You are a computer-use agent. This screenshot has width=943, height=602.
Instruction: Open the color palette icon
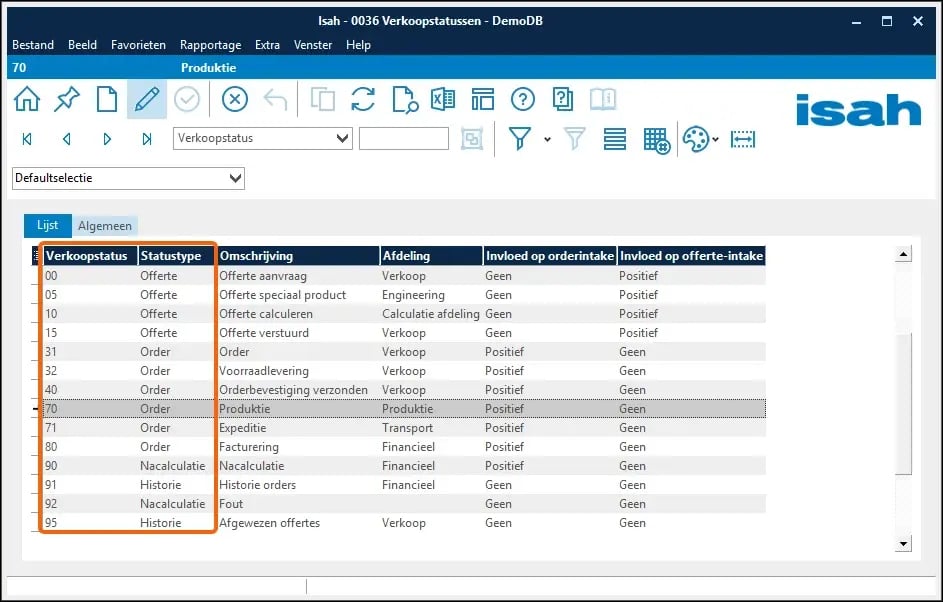[x=696, y=139]
